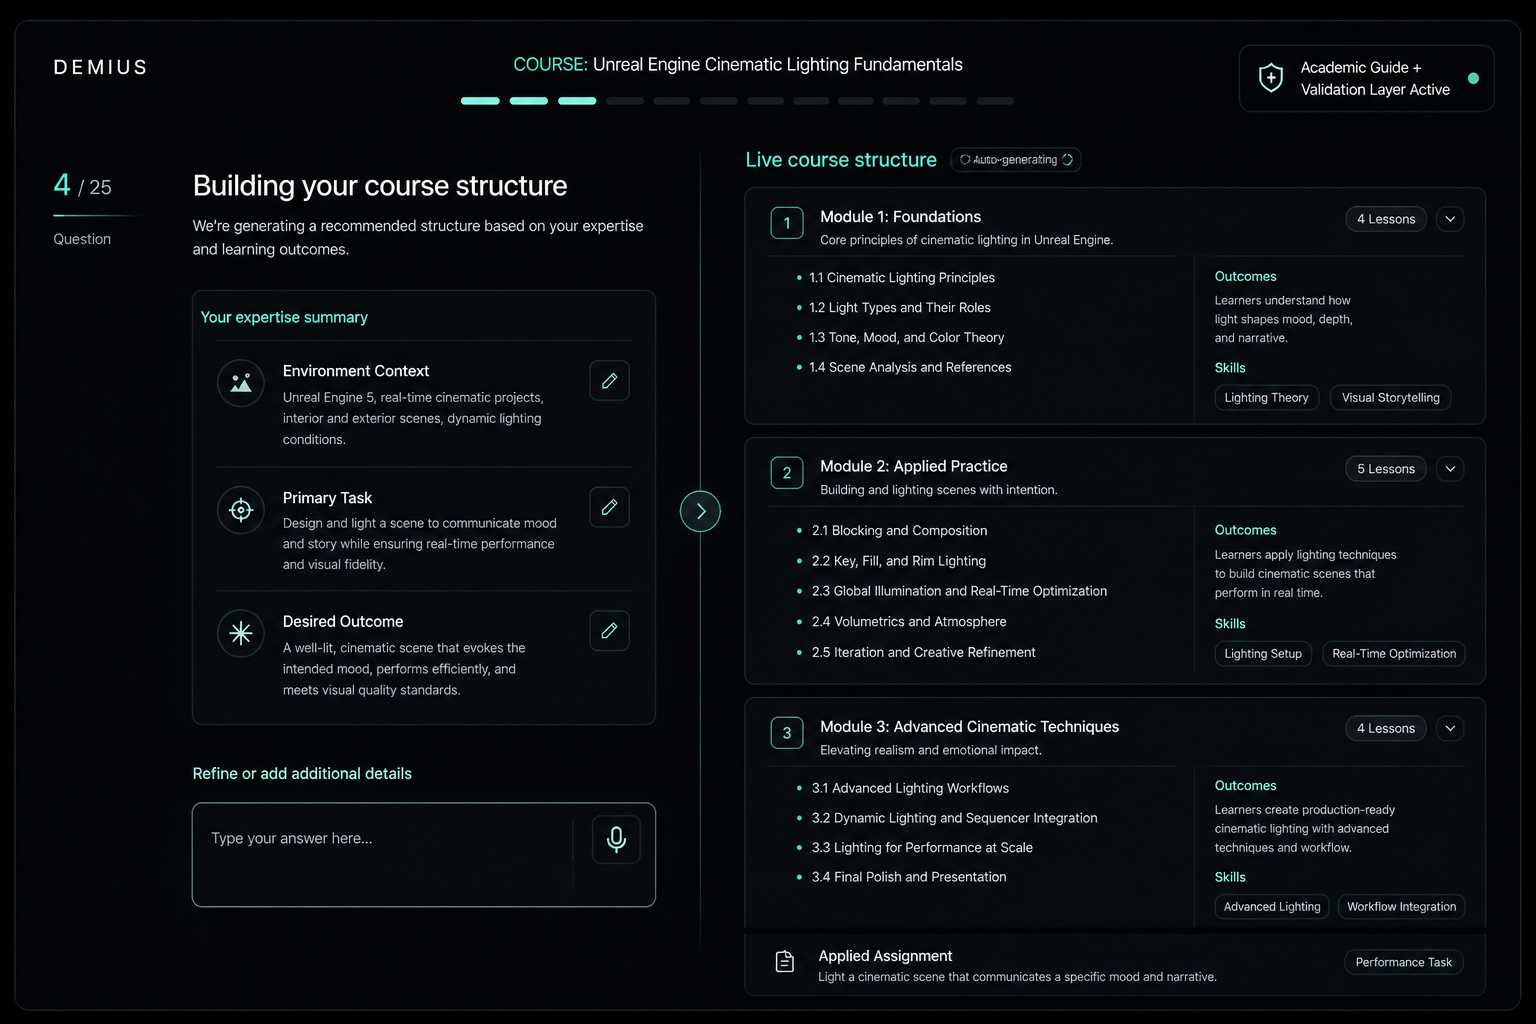Click the Performance Task tag

tap(1403, 962)
